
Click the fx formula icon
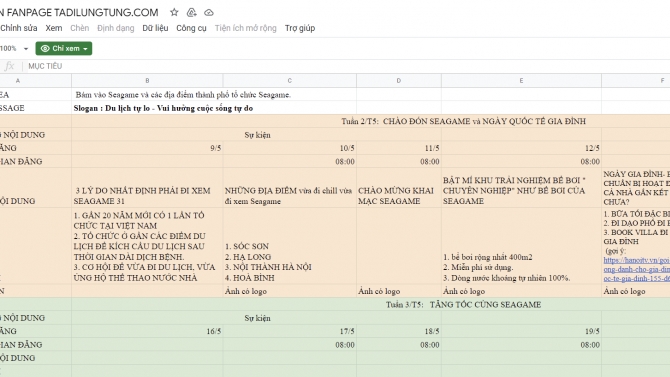pos(9,66)
